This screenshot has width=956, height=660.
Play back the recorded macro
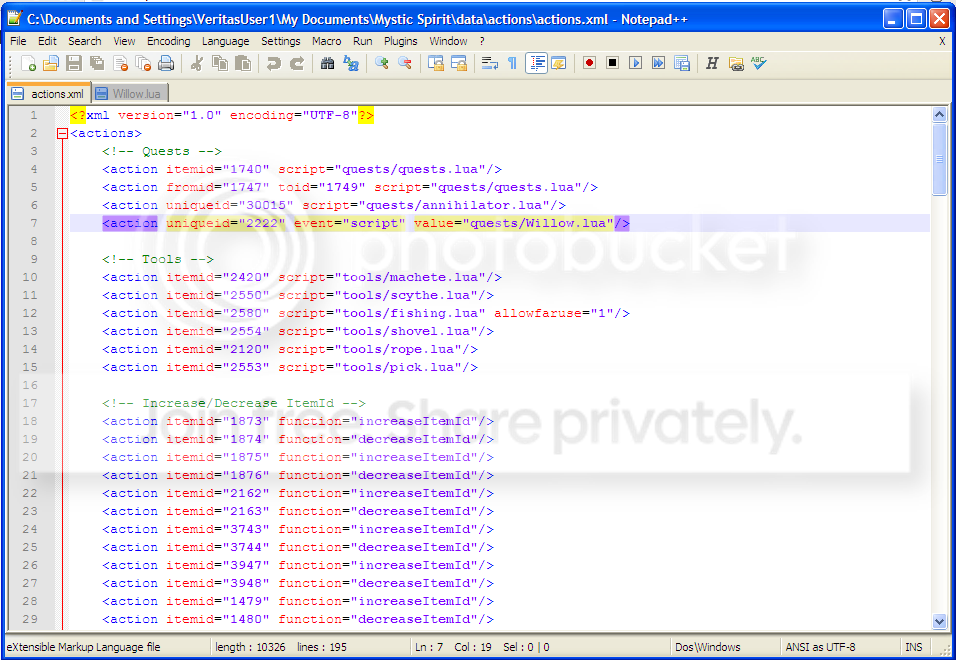[635, 63]
